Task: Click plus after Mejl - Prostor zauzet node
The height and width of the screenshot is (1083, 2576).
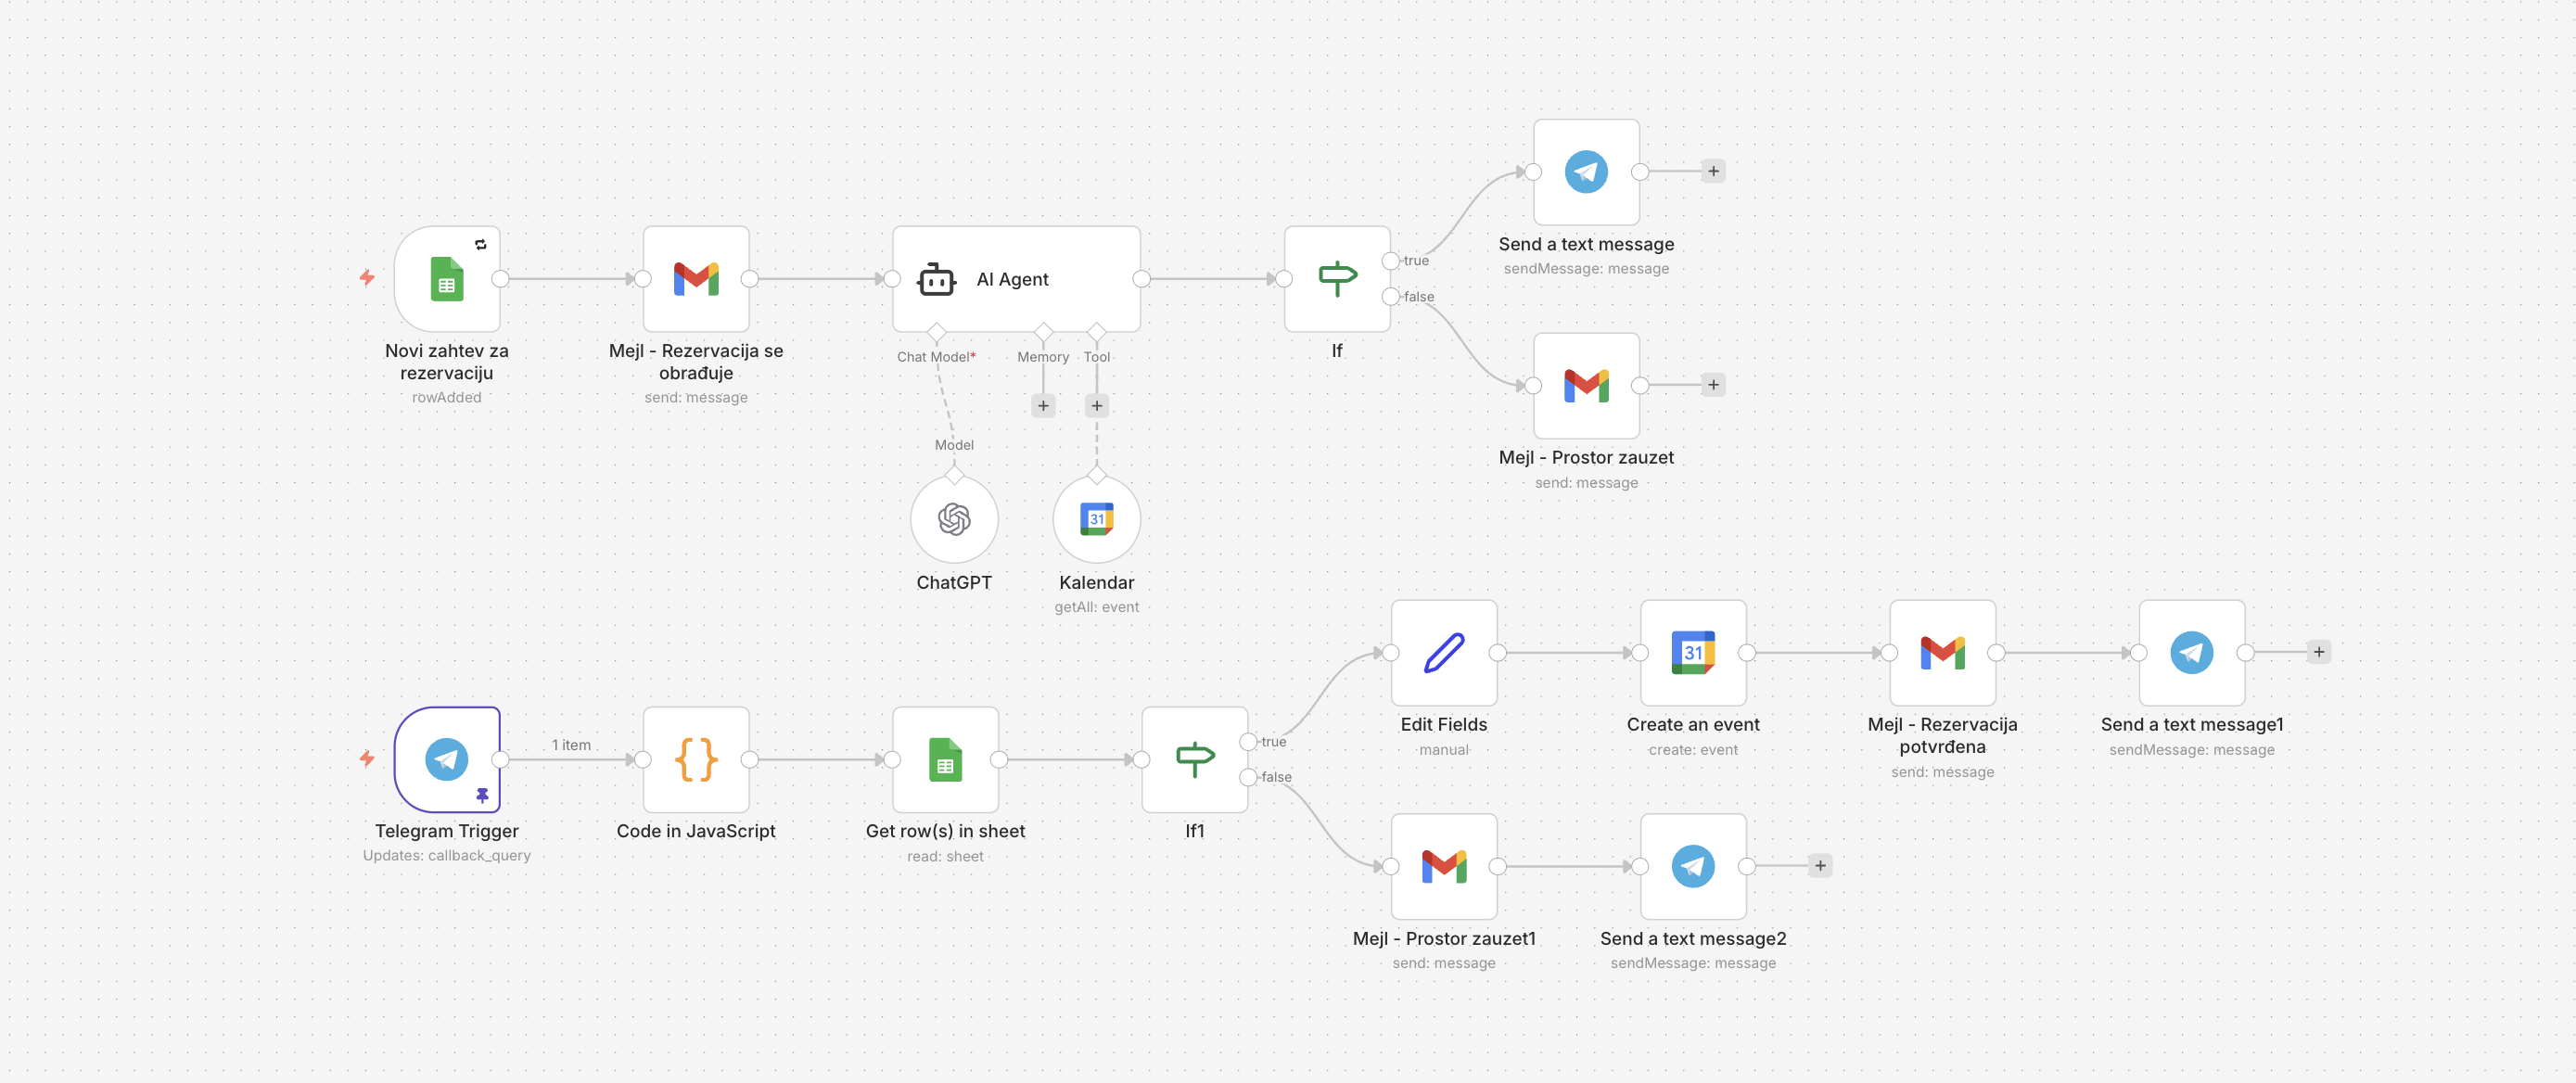Action: point(1713,385)
